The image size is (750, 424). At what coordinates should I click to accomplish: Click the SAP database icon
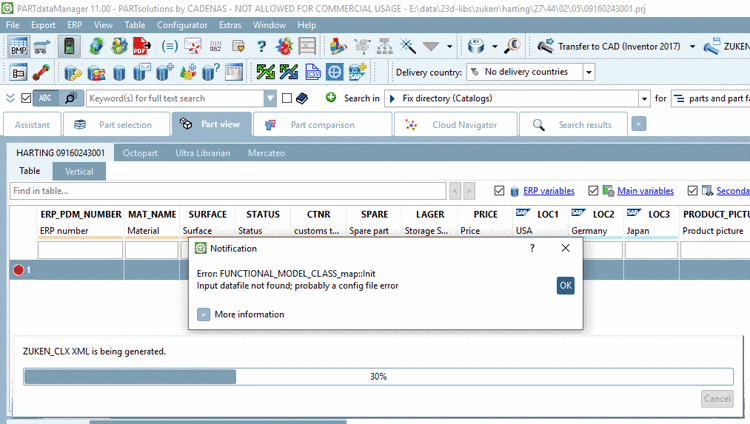pos(357,72)
